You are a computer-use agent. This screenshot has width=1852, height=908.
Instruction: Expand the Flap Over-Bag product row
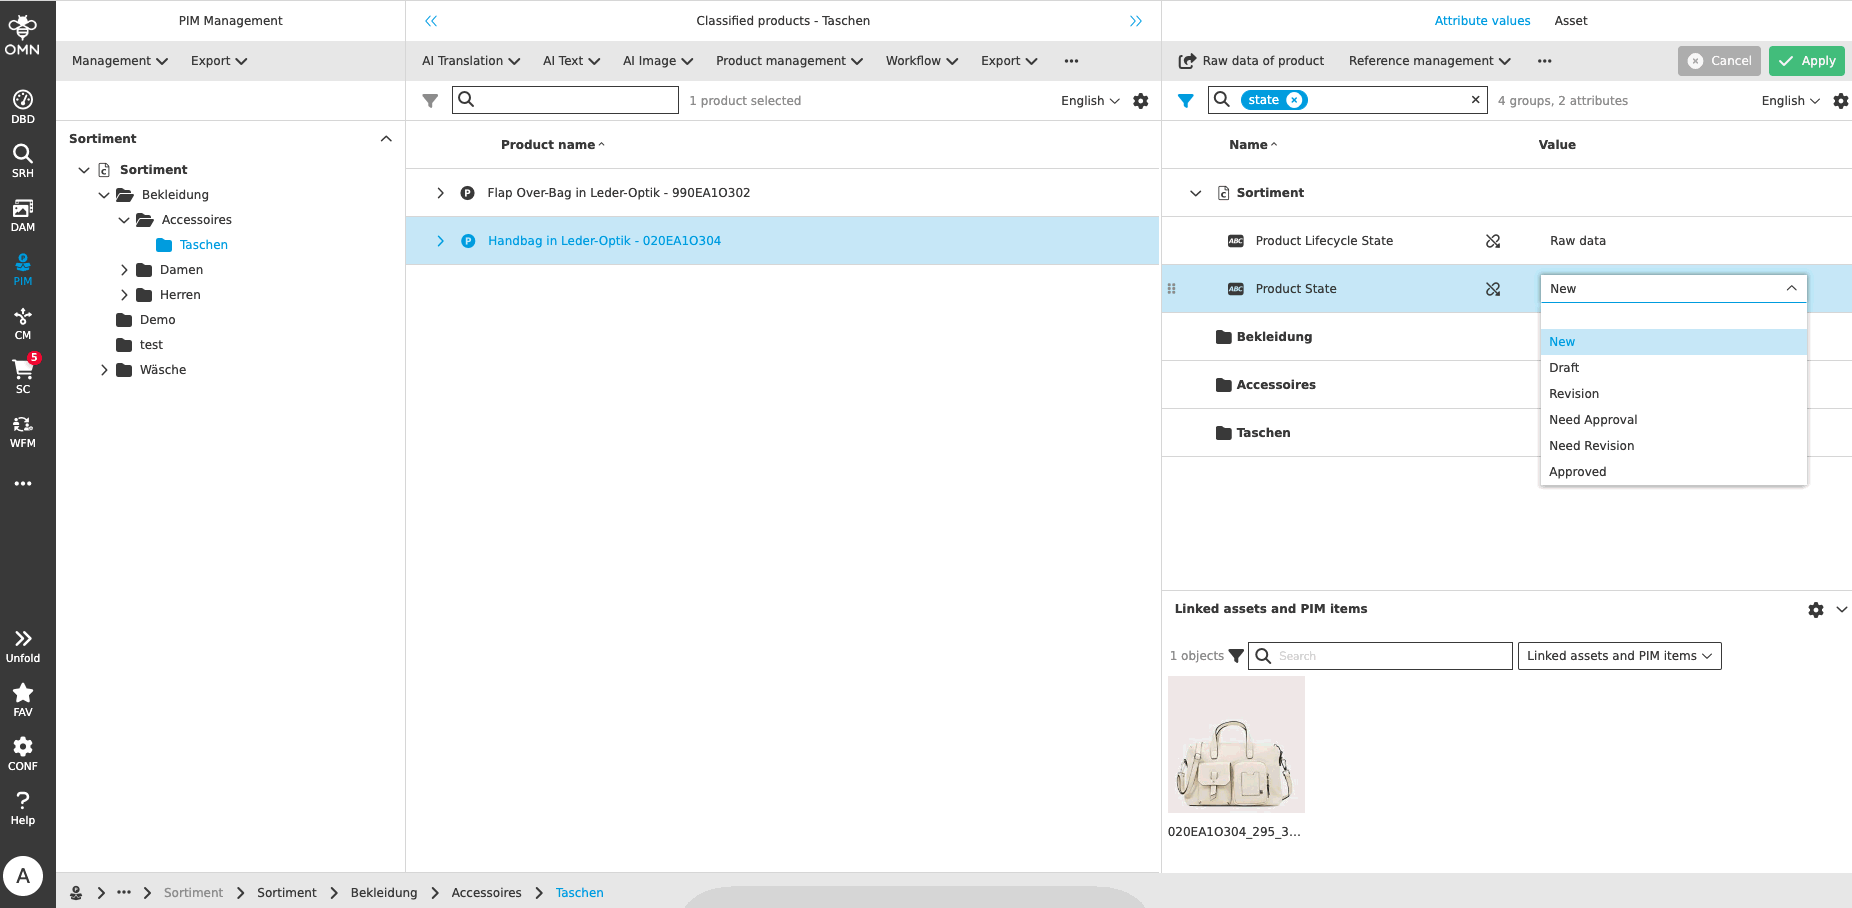pyautogui.click(x=440, y=193)
